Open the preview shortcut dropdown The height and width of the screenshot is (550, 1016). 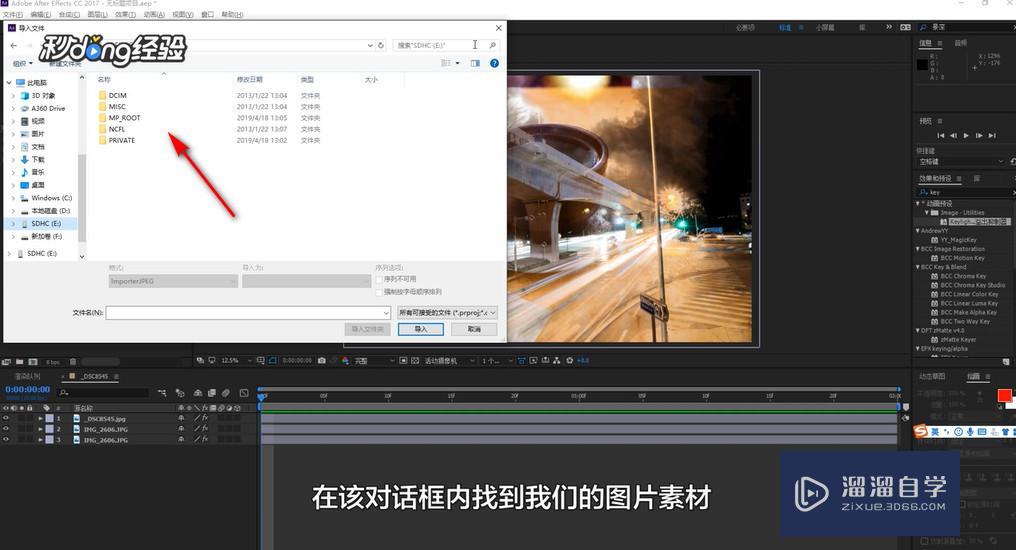pos(961,161)
